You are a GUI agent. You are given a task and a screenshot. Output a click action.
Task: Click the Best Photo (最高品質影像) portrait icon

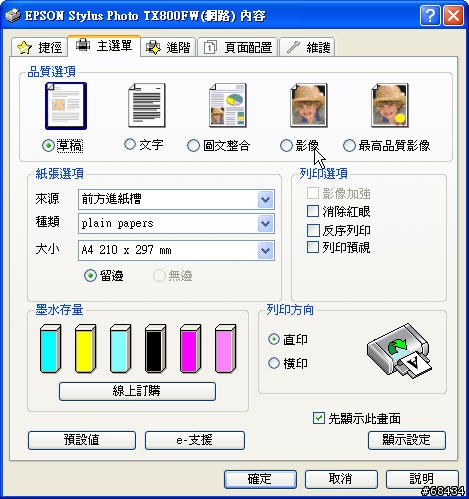390,105
